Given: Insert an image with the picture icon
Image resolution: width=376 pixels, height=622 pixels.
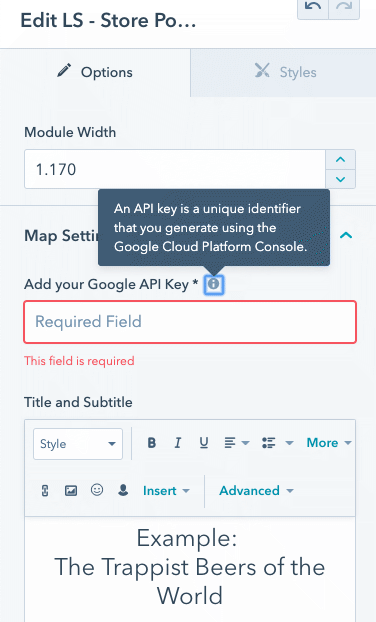Looking at the screenshot, I should click(71, 491).
